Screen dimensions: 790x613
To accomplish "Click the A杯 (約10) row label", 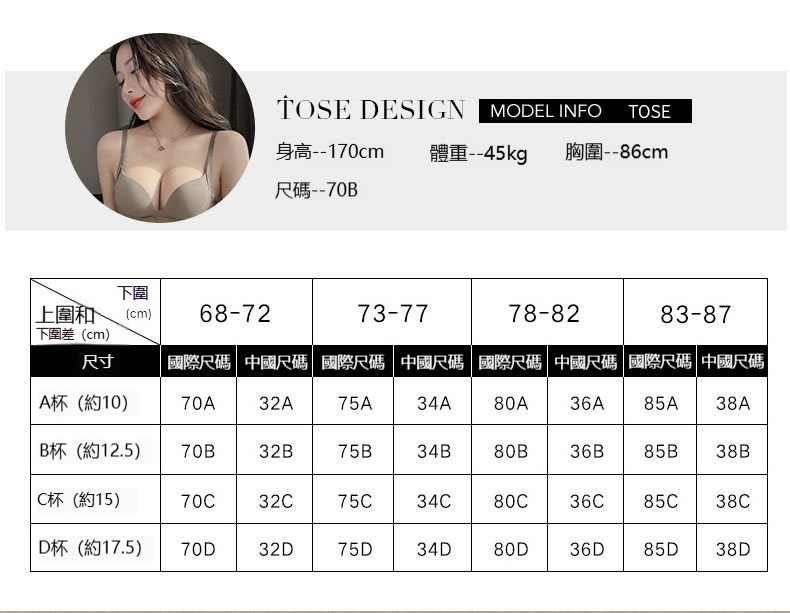I will coord(84,403).
